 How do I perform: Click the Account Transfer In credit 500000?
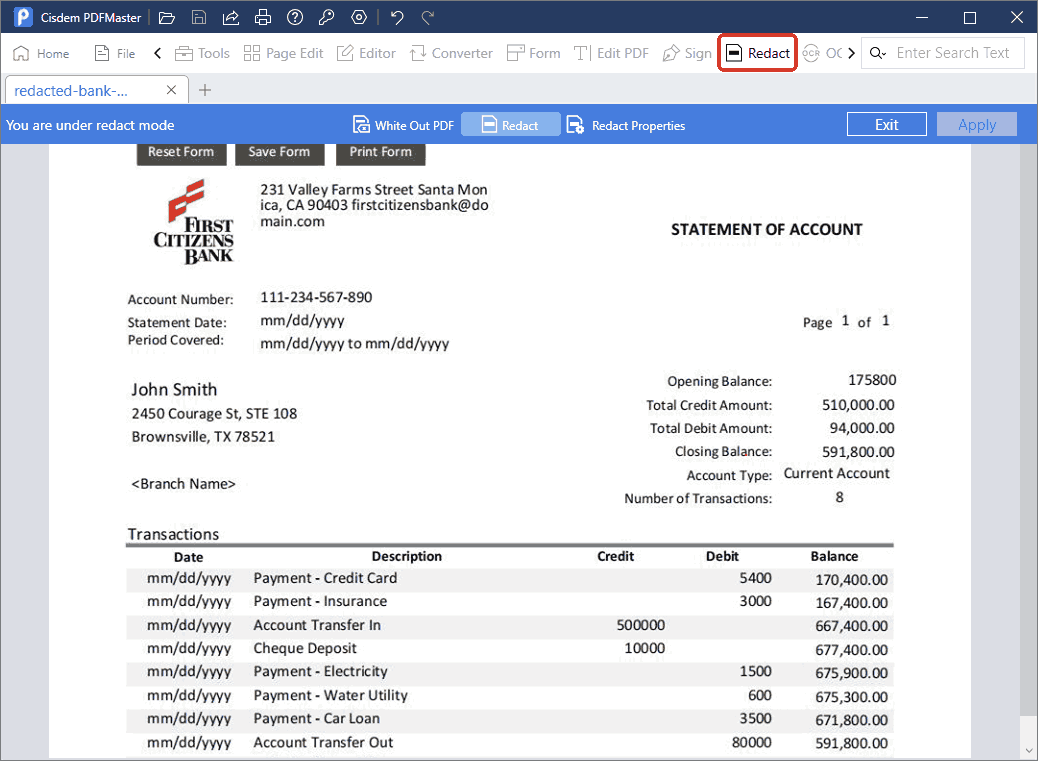tap(640, 625)
